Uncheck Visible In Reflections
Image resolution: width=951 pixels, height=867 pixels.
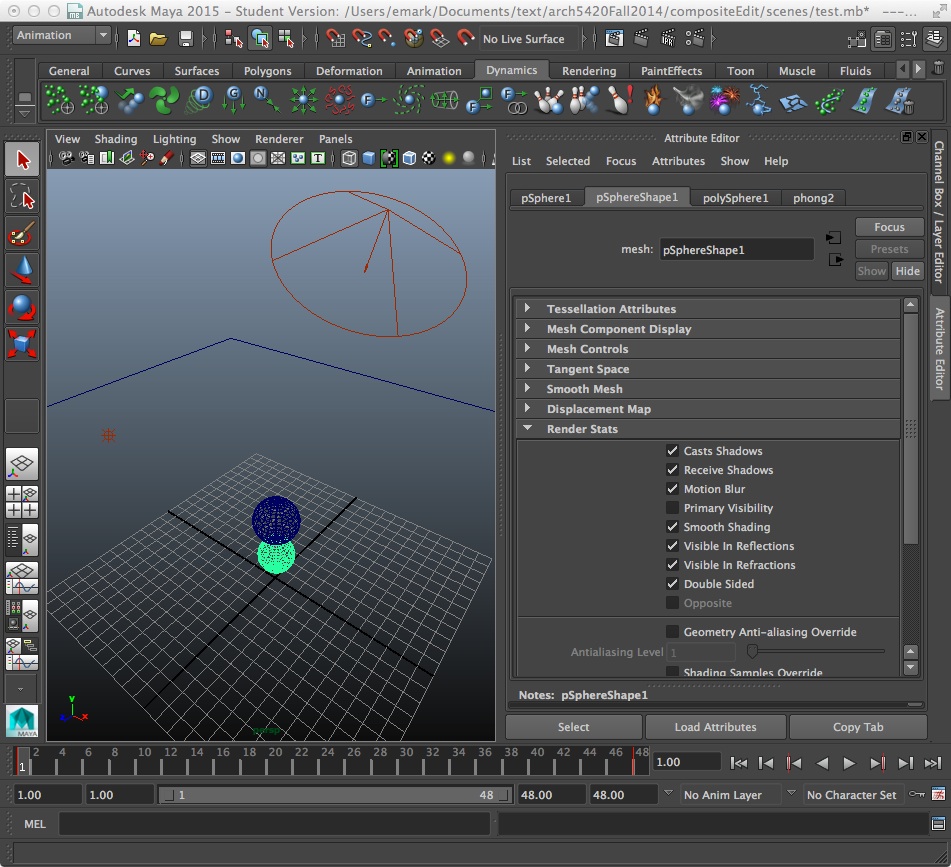pos(672,546)
